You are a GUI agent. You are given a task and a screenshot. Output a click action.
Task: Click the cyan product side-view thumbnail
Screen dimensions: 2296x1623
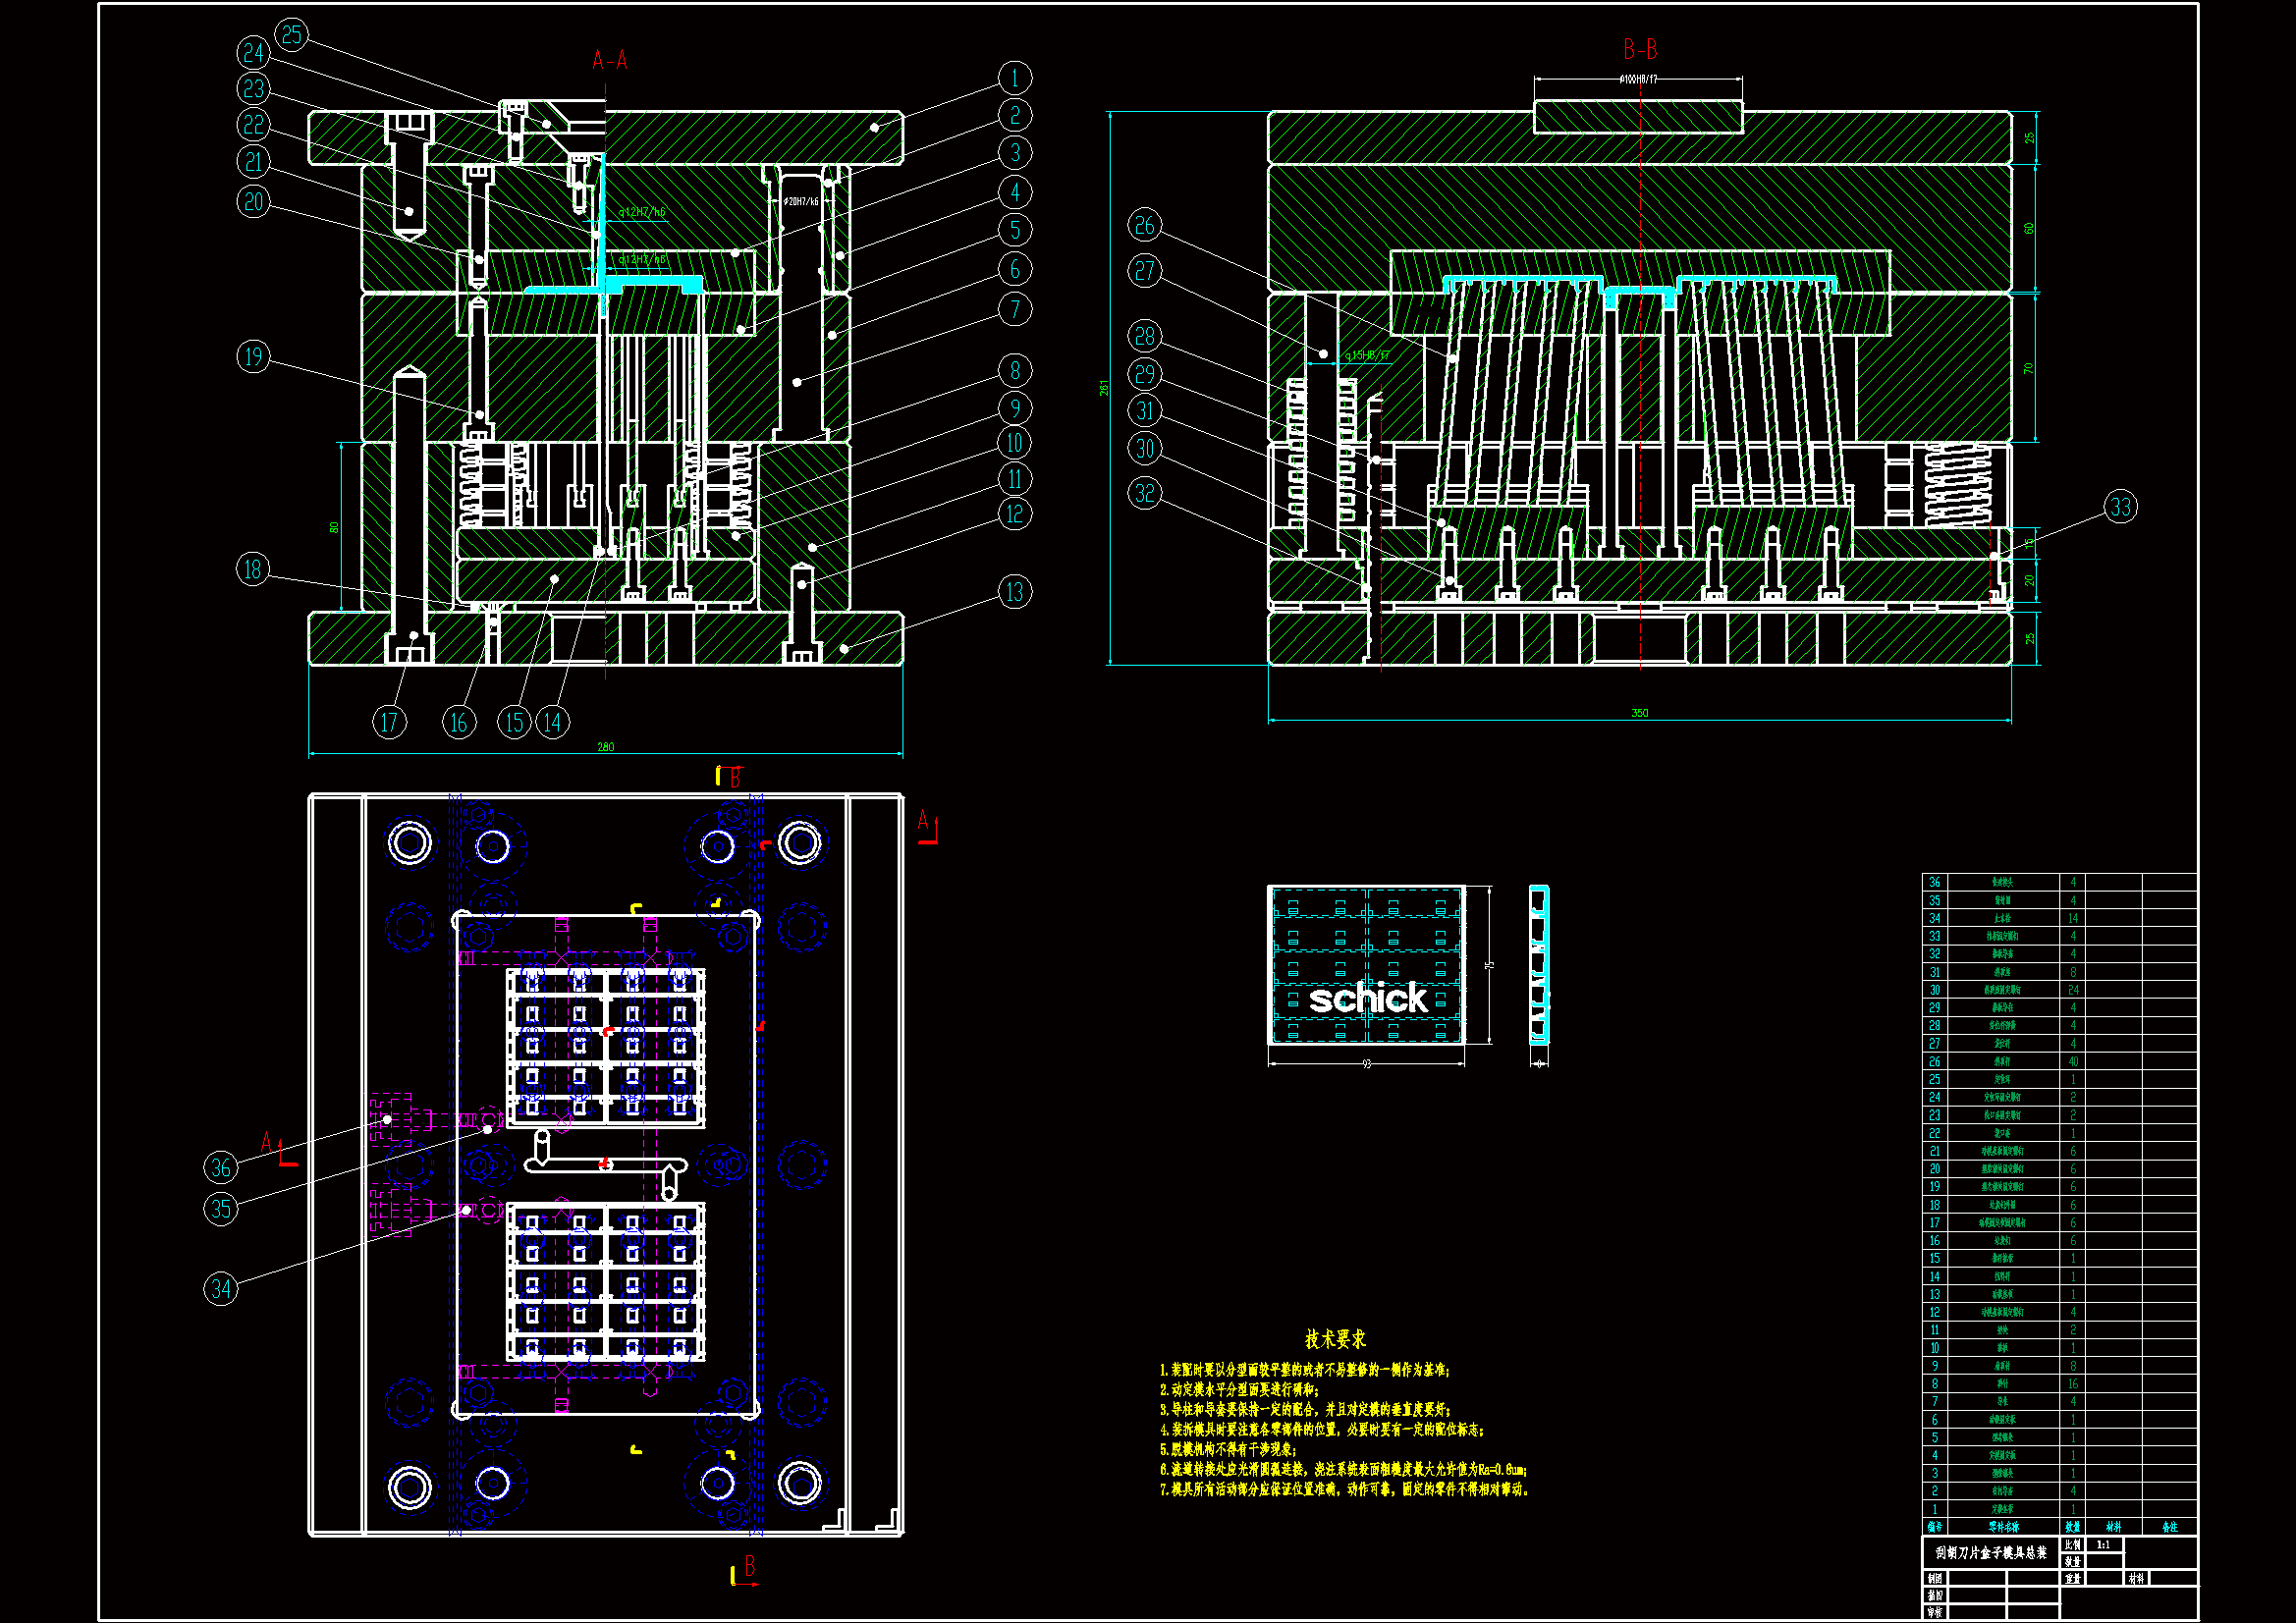[x=1539, y=965]
